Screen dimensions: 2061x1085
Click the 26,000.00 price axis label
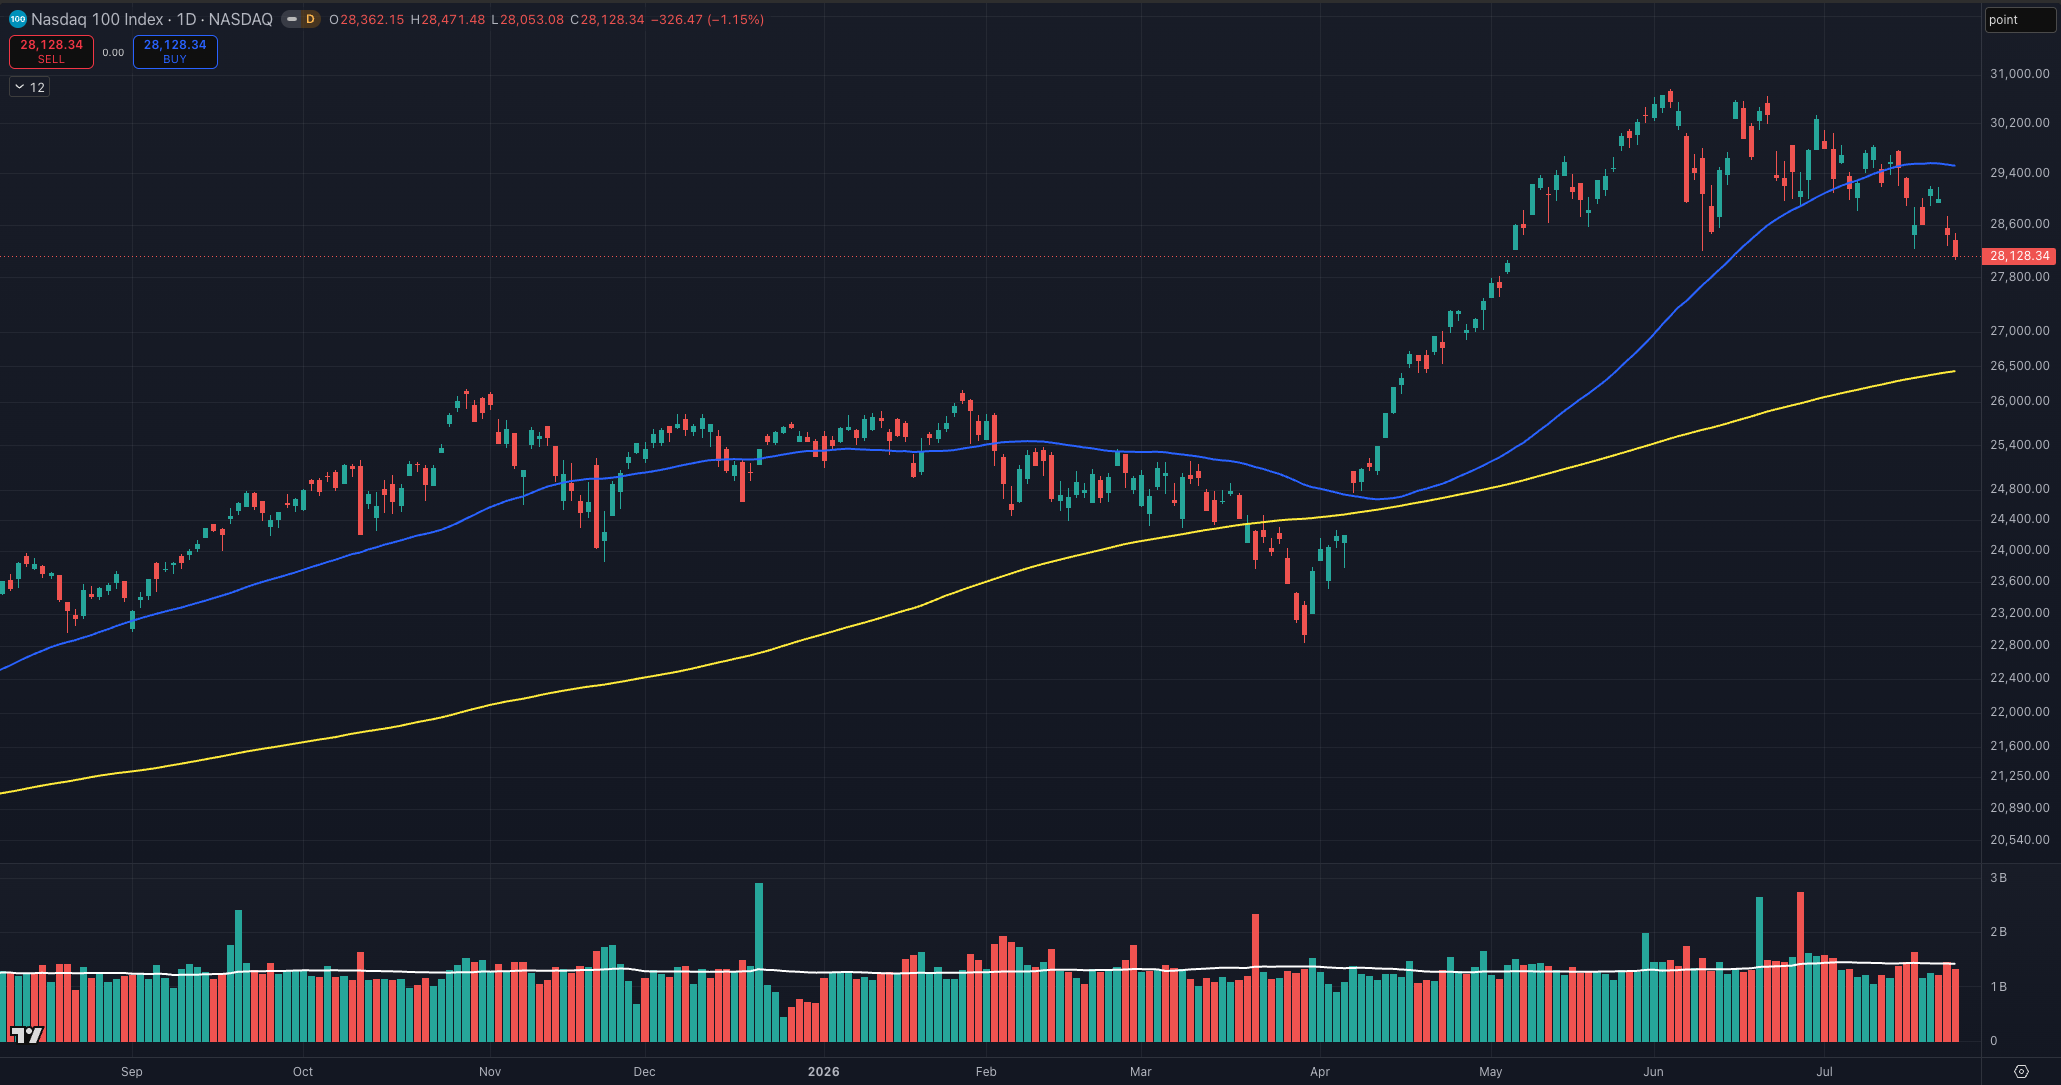[2020, 401]
